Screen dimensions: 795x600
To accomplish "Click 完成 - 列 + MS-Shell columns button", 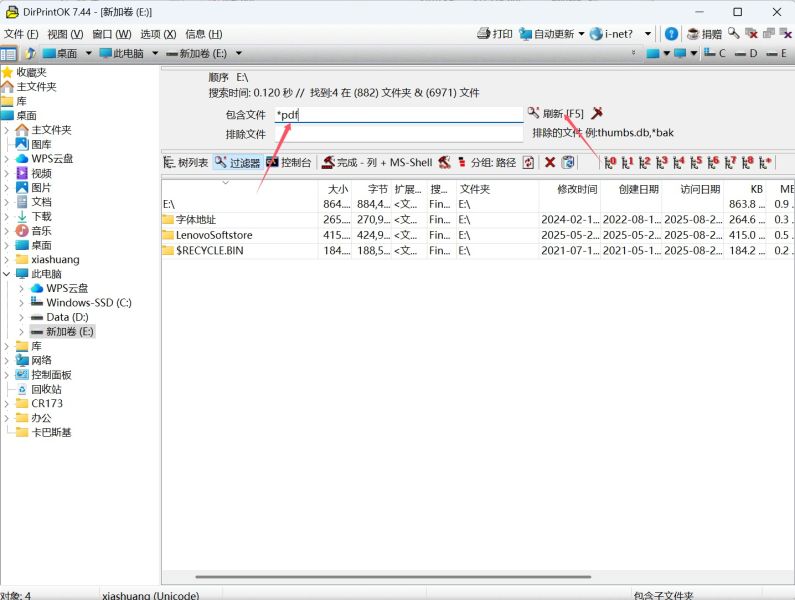I will pos(377,162).
